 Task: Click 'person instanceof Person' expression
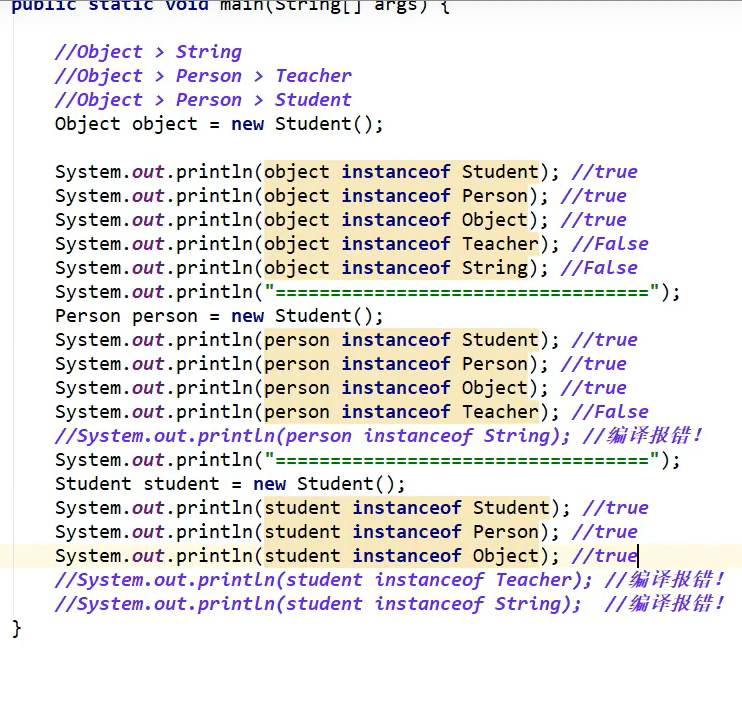pos(396,364)
